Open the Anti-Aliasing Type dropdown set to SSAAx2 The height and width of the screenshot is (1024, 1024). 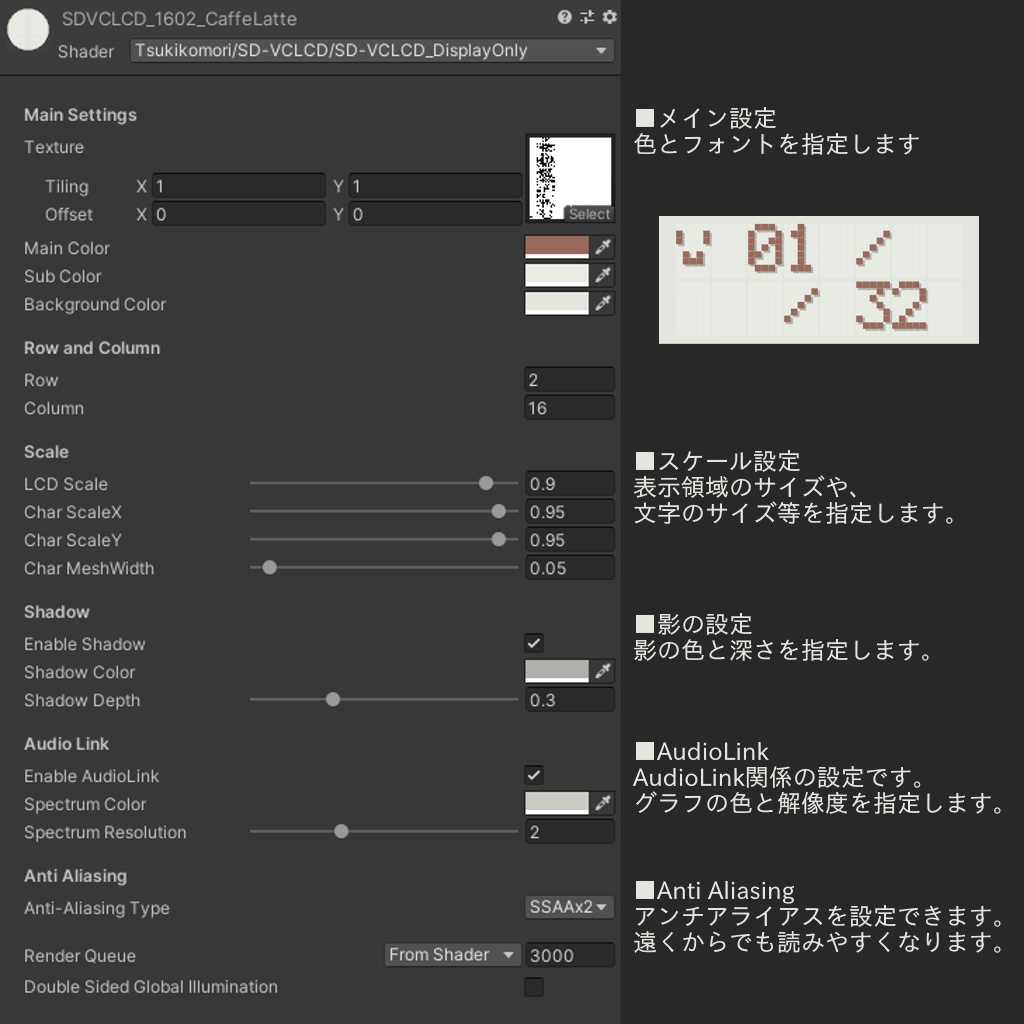569,908
